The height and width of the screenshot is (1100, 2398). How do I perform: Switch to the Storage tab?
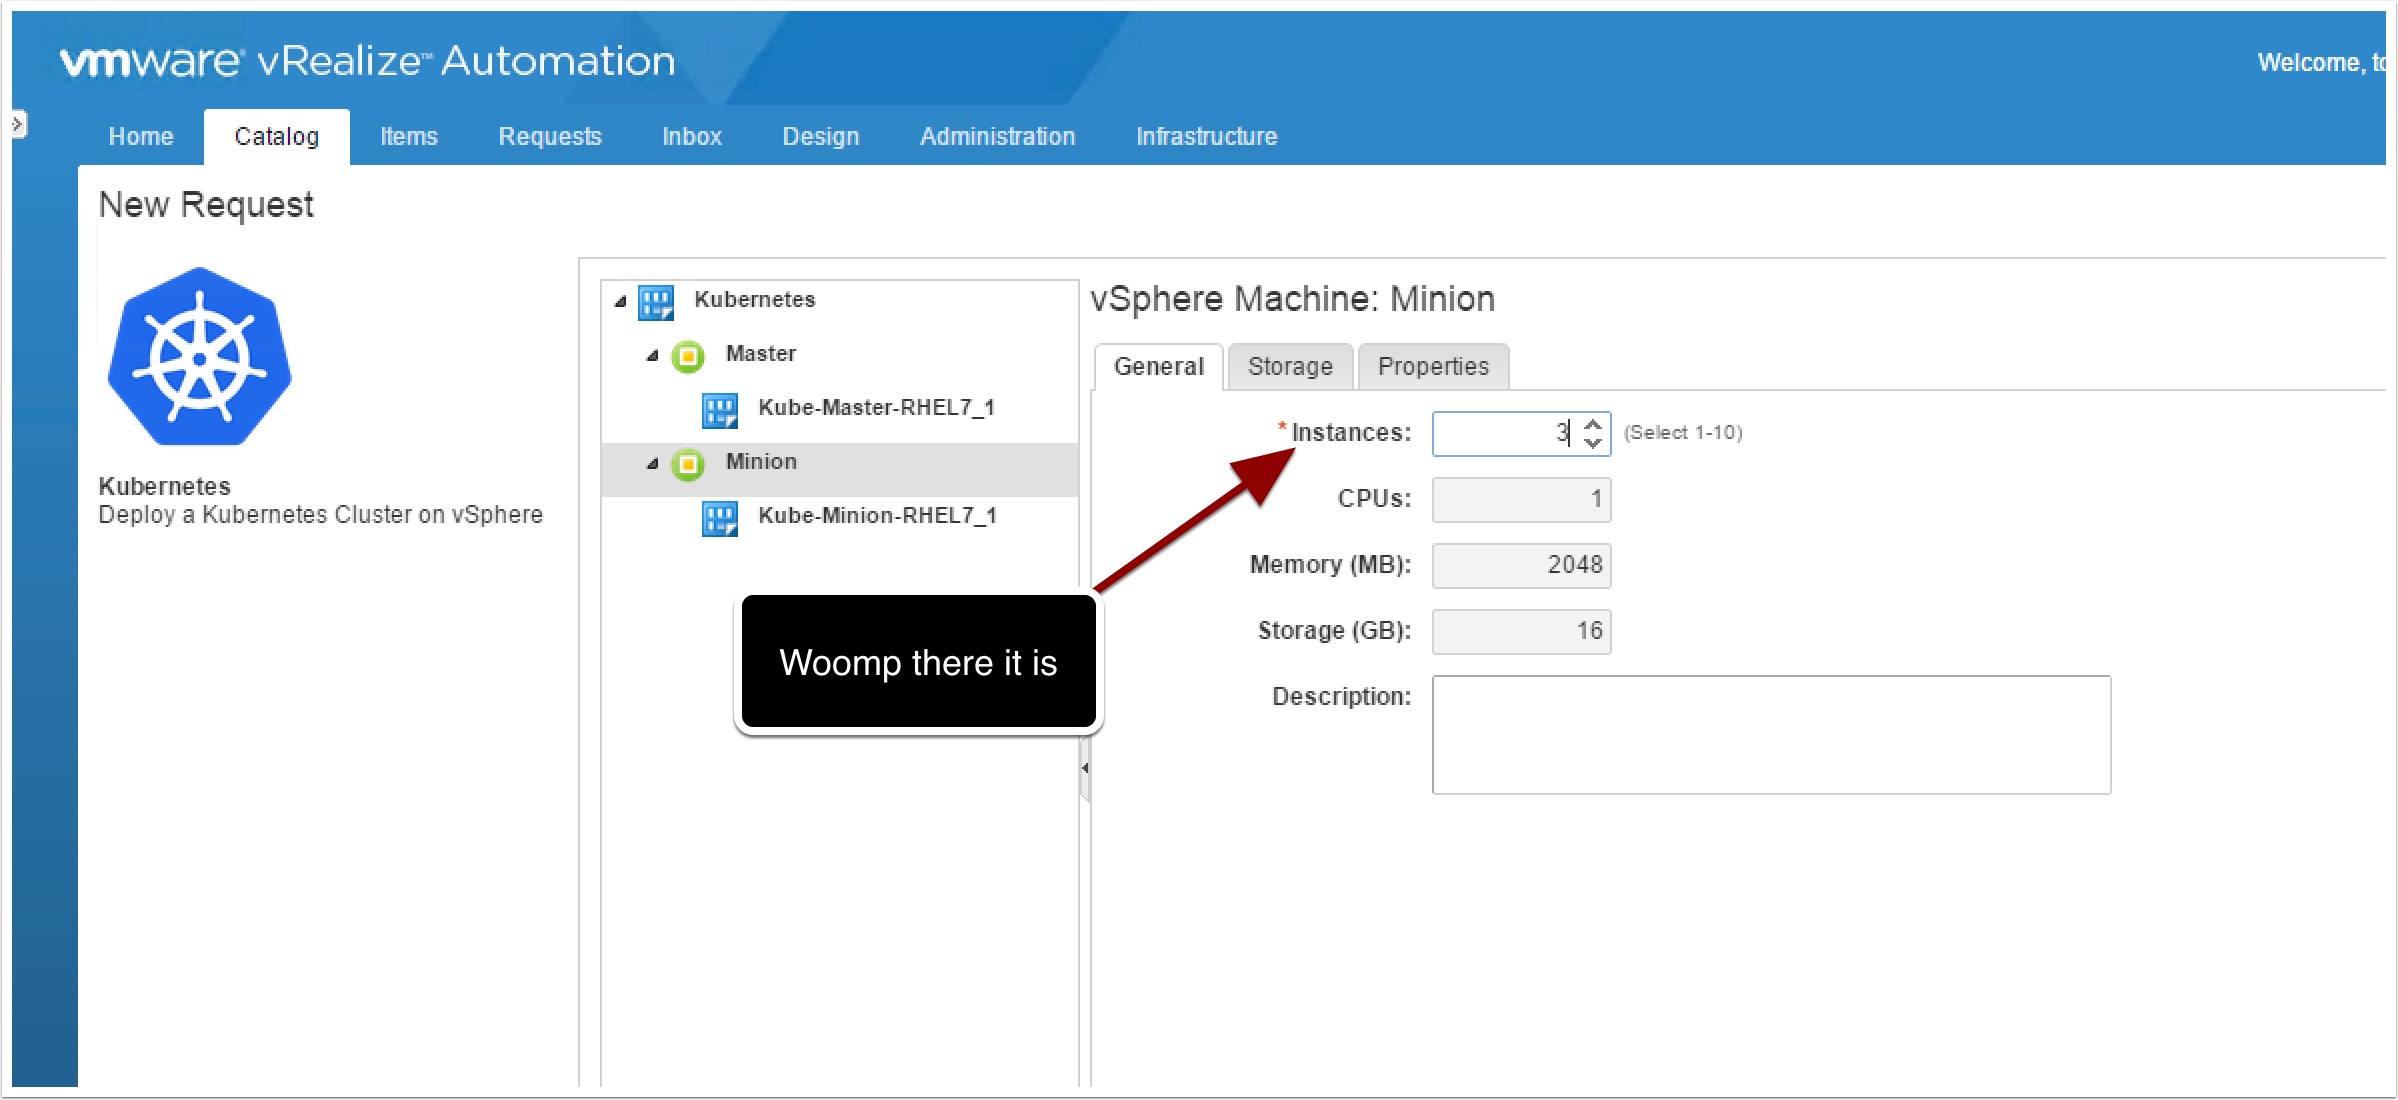[x=1289, y=367]
